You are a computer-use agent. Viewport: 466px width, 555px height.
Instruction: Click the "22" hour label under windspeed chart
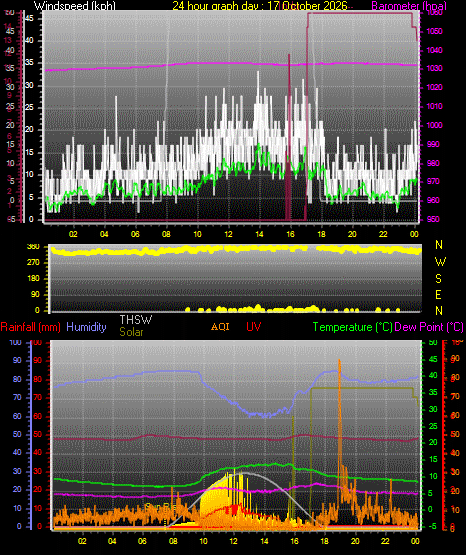click(383, 234)
